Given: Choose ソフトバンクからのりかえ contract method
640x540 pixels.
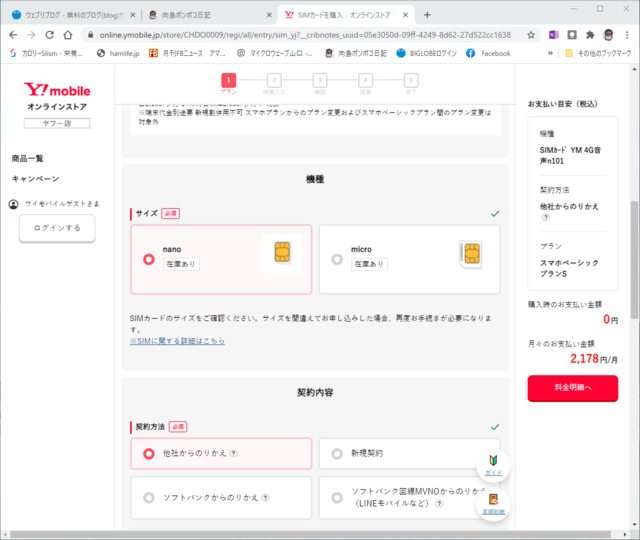Looking at the screenshot, I should pos(221,498).
